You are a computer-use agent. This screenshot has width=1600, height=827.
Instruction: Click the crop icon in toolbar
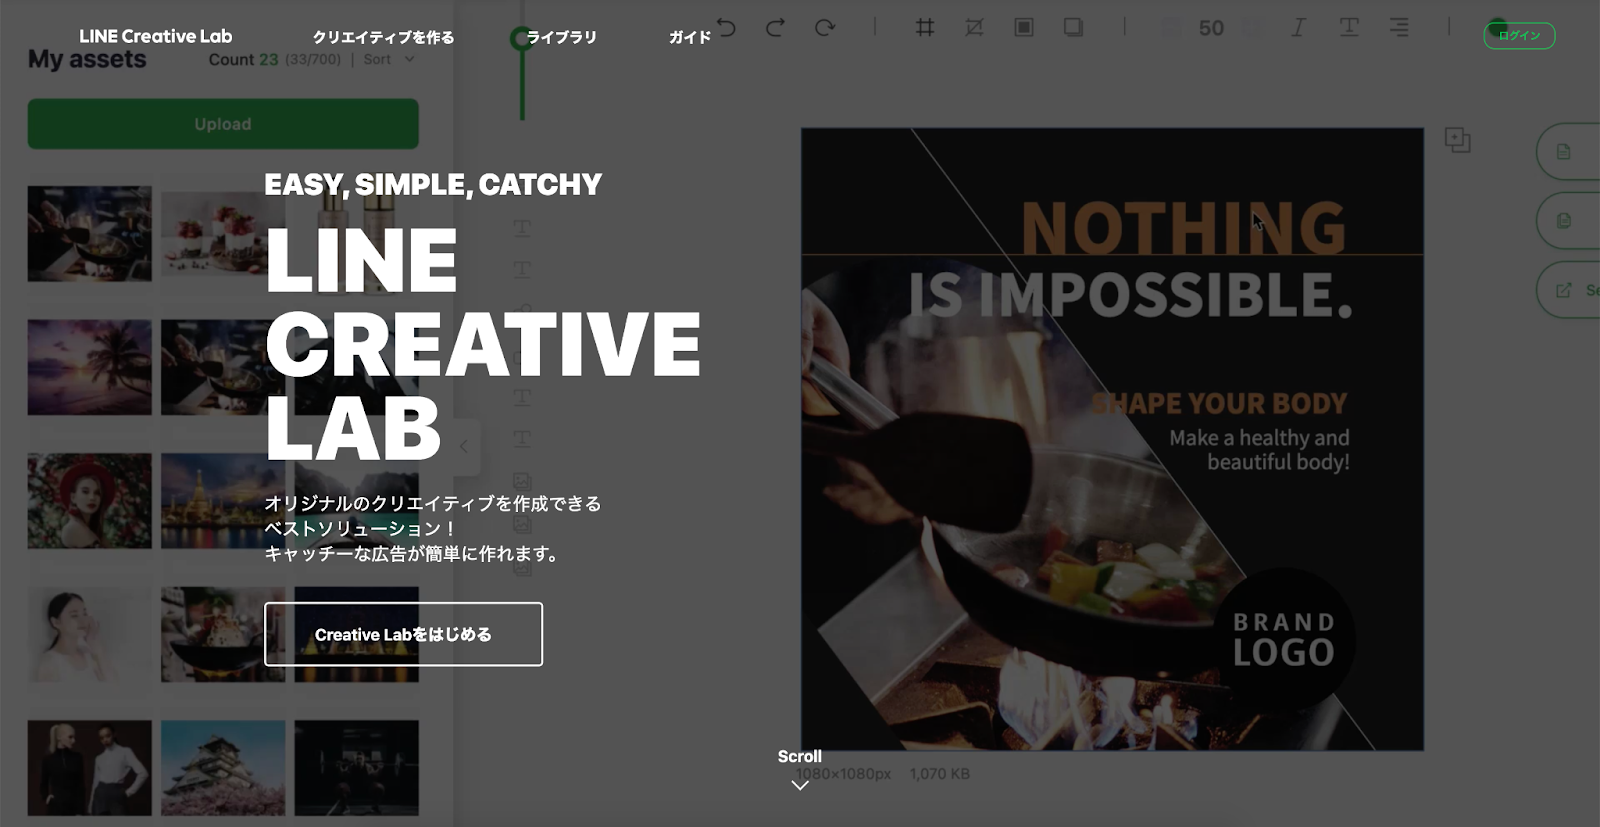point(974,28)
